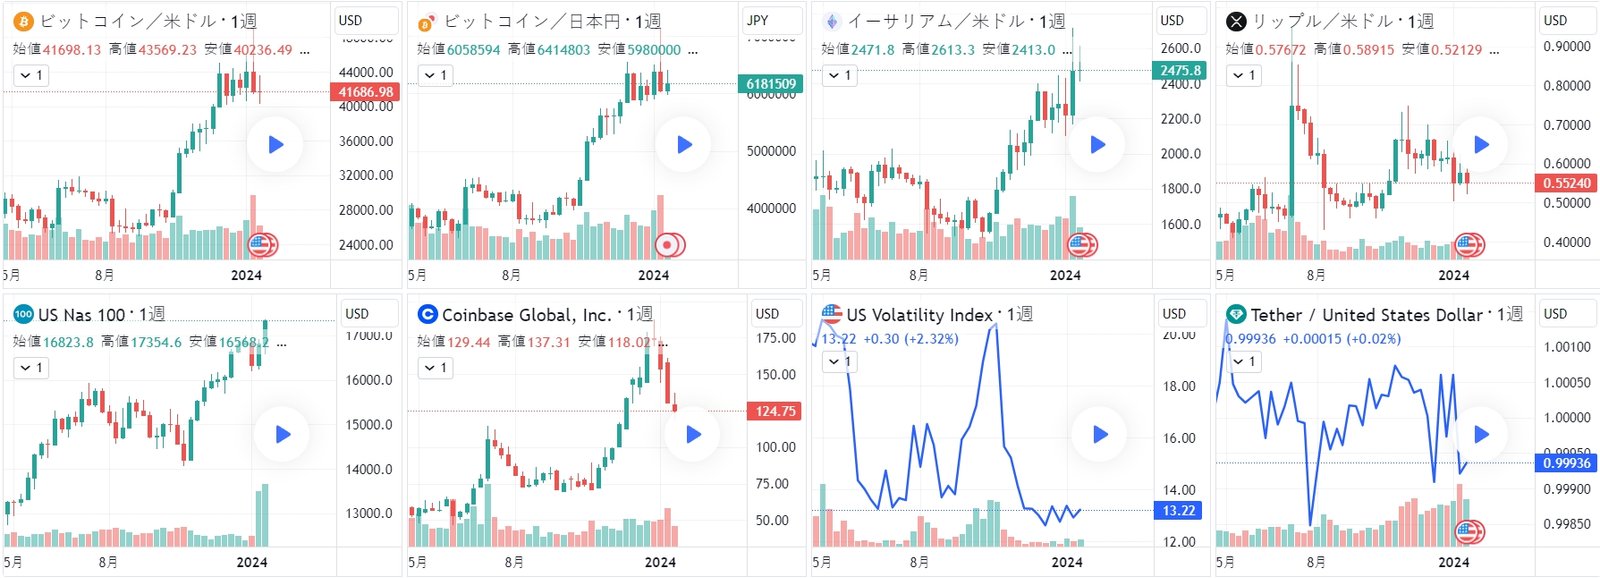Open JPY currency selector on Bitcoin/JPY chart

click(x=758, y=20)
